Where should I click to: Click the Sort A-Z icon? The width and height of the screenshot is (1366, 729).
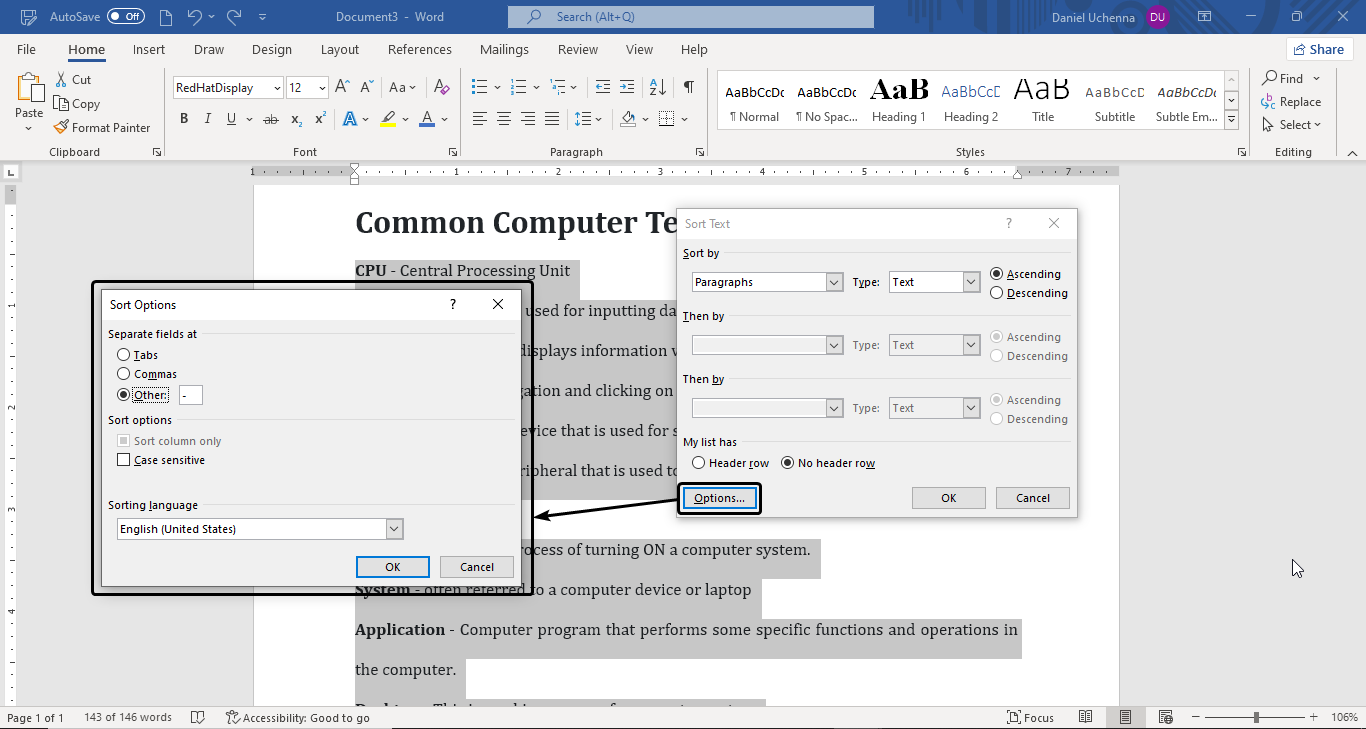pyautogui.click(x=659, y=88)
